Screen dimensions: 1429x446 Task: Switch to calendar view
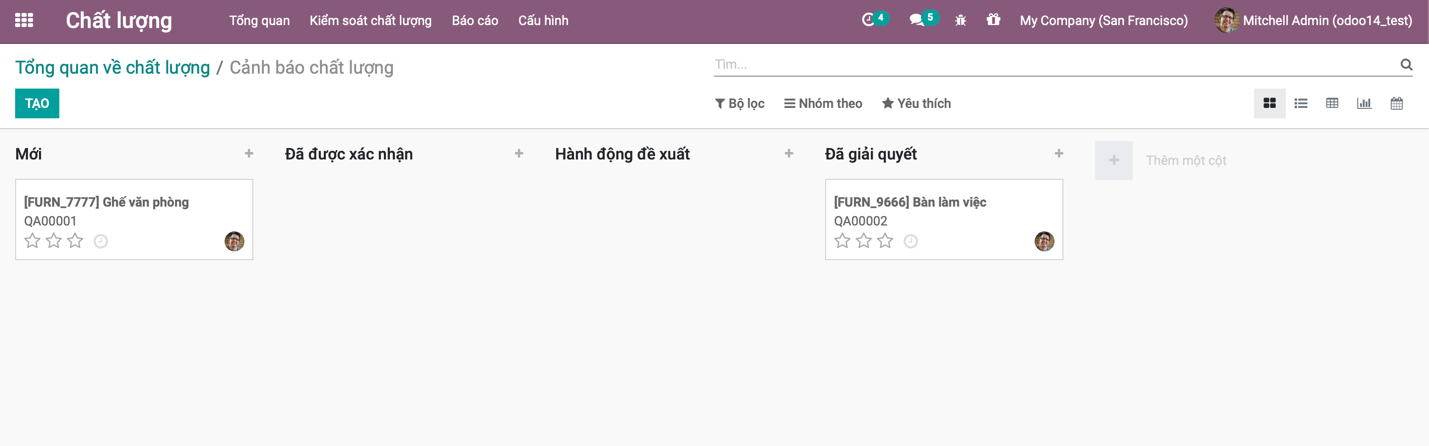1397,103
